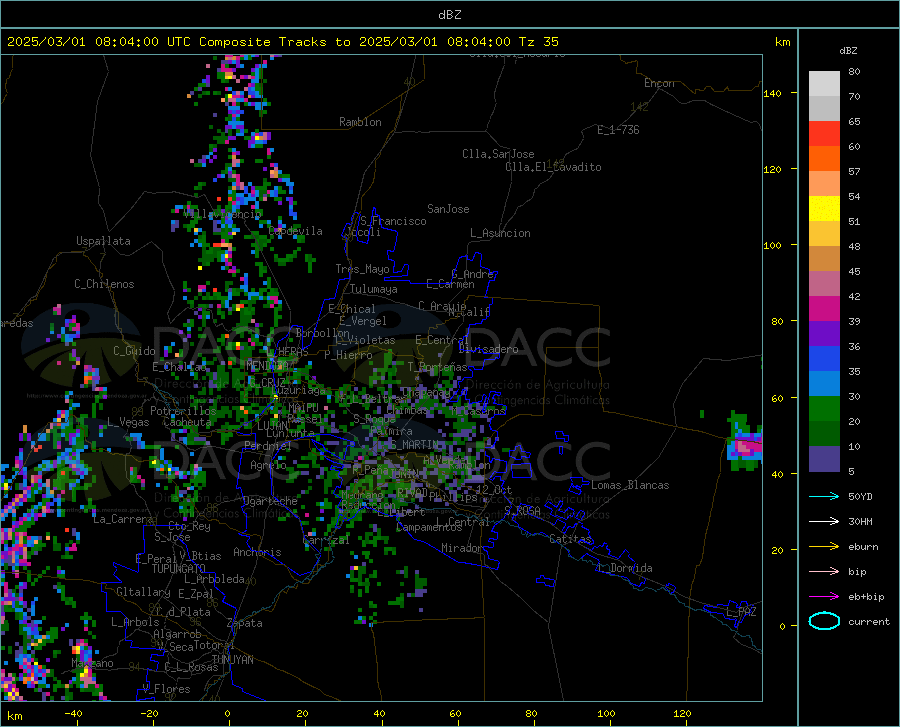Select the blue 35-36 dBZ swatch
Viewport: 900px width, 727px height.
(x=824, y=359)
